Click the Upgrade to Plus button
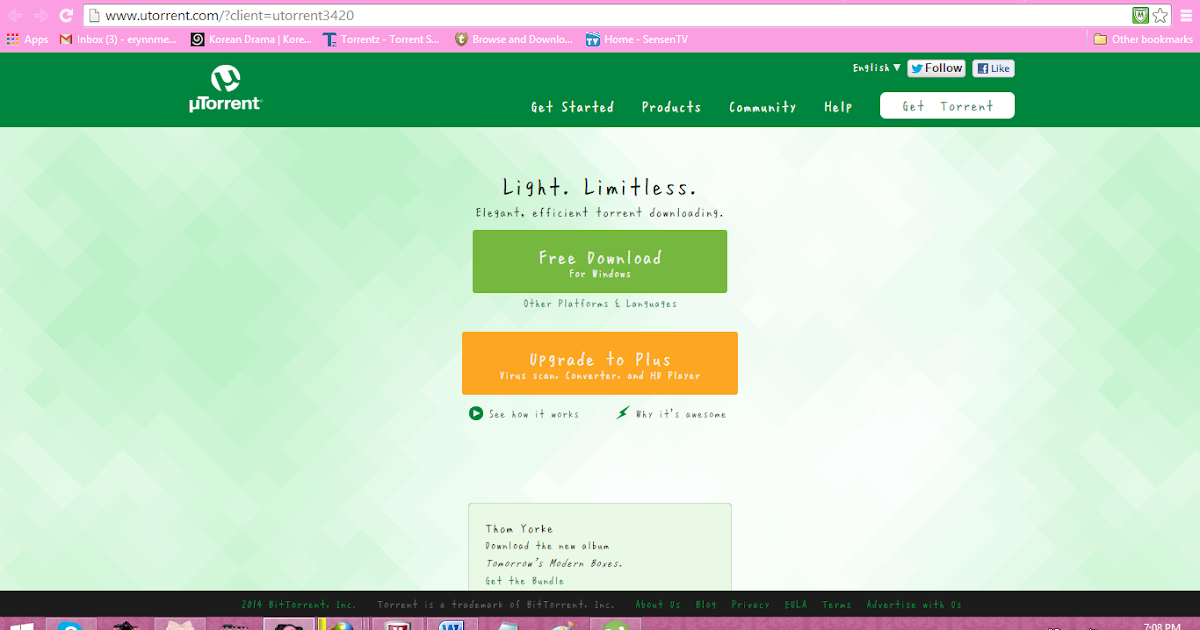 coord(600,363)
